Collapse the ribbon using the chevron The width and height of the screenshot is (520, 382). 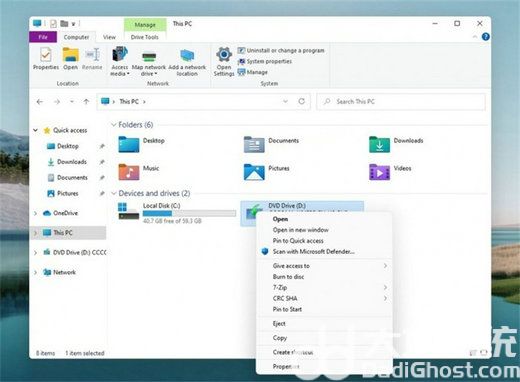coord(475,37)
